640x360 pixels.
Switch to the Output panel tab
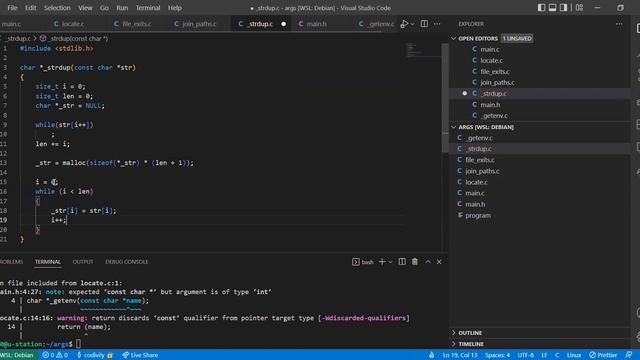tap(83, 262)
